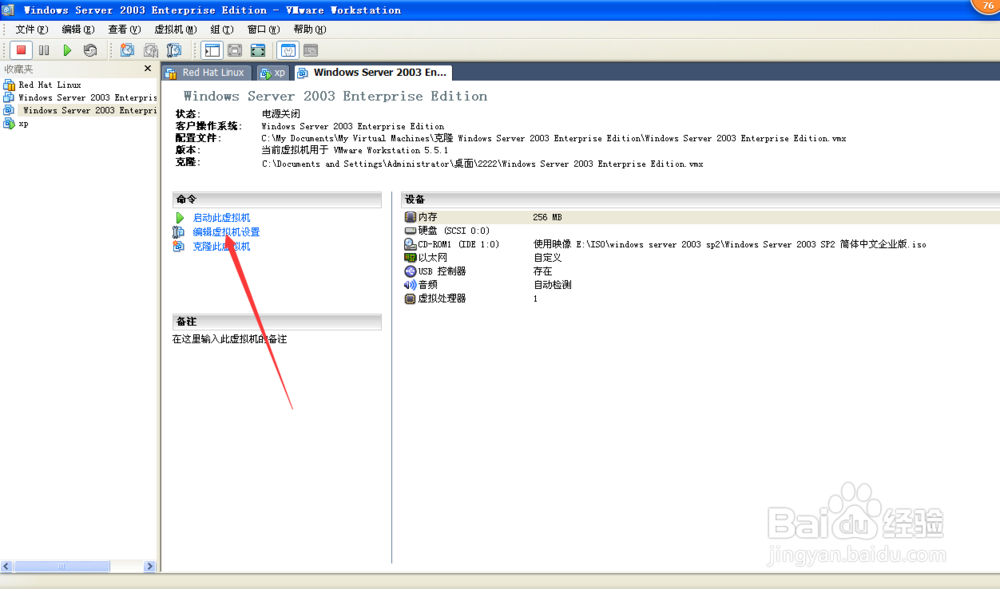Select the USB 控制器 device icon

(x=410, y=271)
